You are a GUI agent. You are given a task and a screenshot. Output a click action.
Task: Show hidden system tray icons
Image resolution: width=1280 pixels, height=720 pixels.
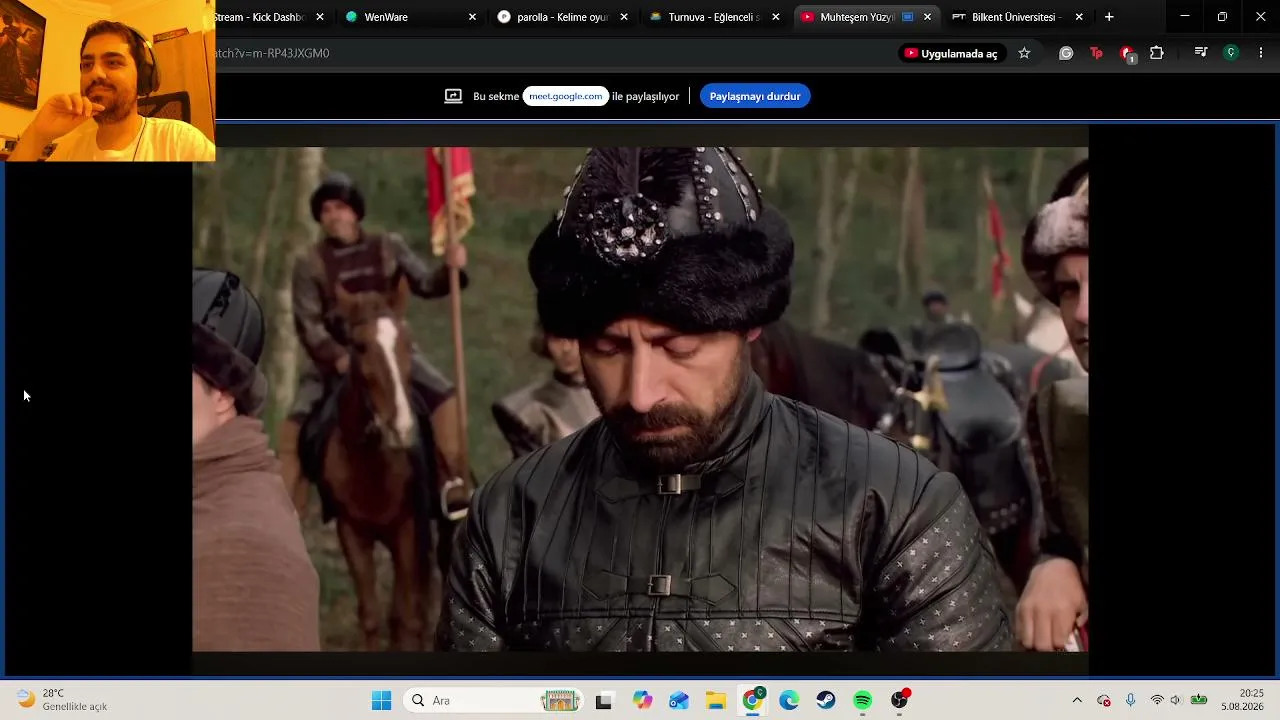[1077, 700]
